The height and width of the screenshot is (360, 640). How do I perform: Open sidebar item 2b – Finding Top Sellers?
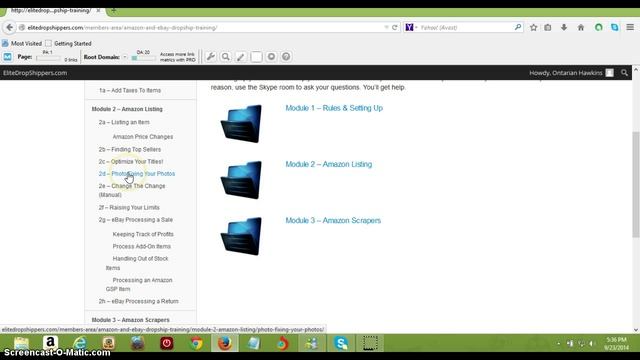click(130, 149)
